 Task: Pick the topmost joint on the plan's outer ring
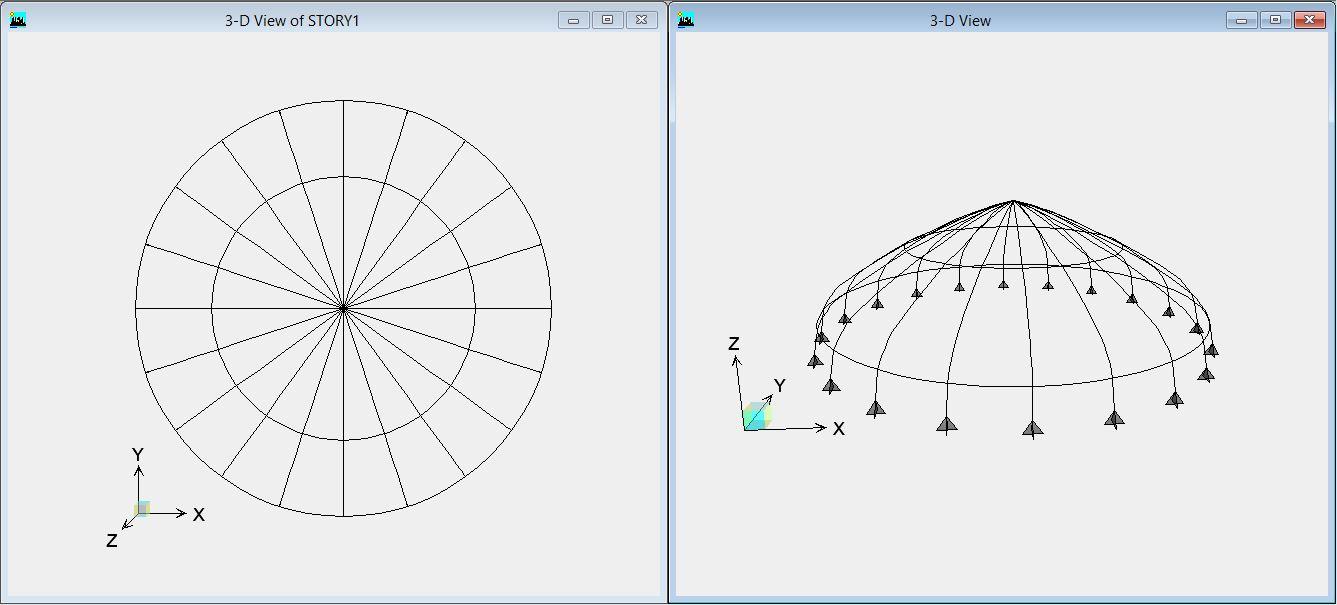point(344,101)
